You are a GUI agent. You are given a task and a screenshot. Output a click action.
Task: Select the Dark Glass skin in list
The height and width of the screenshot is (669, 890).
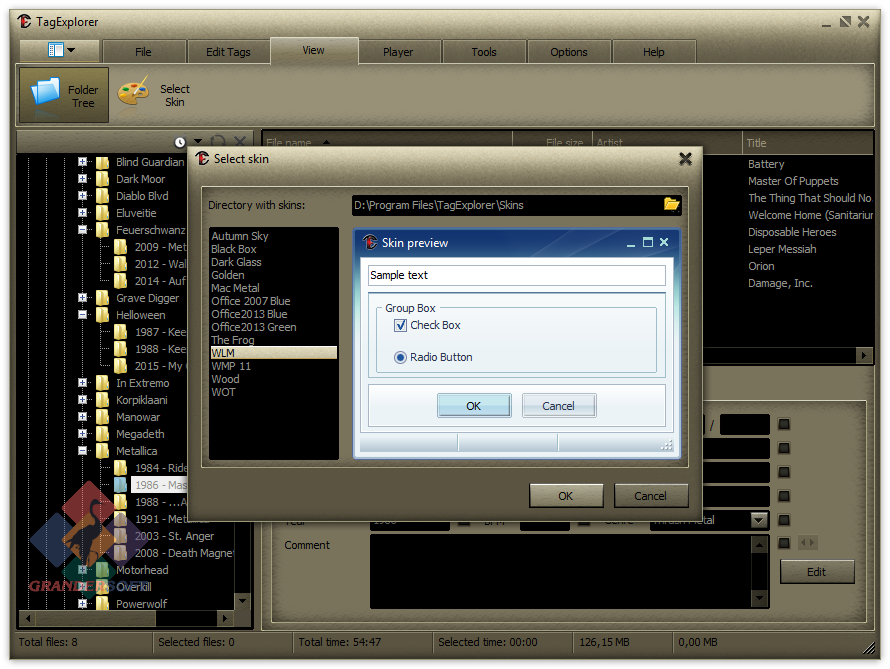tap(237, 262)
